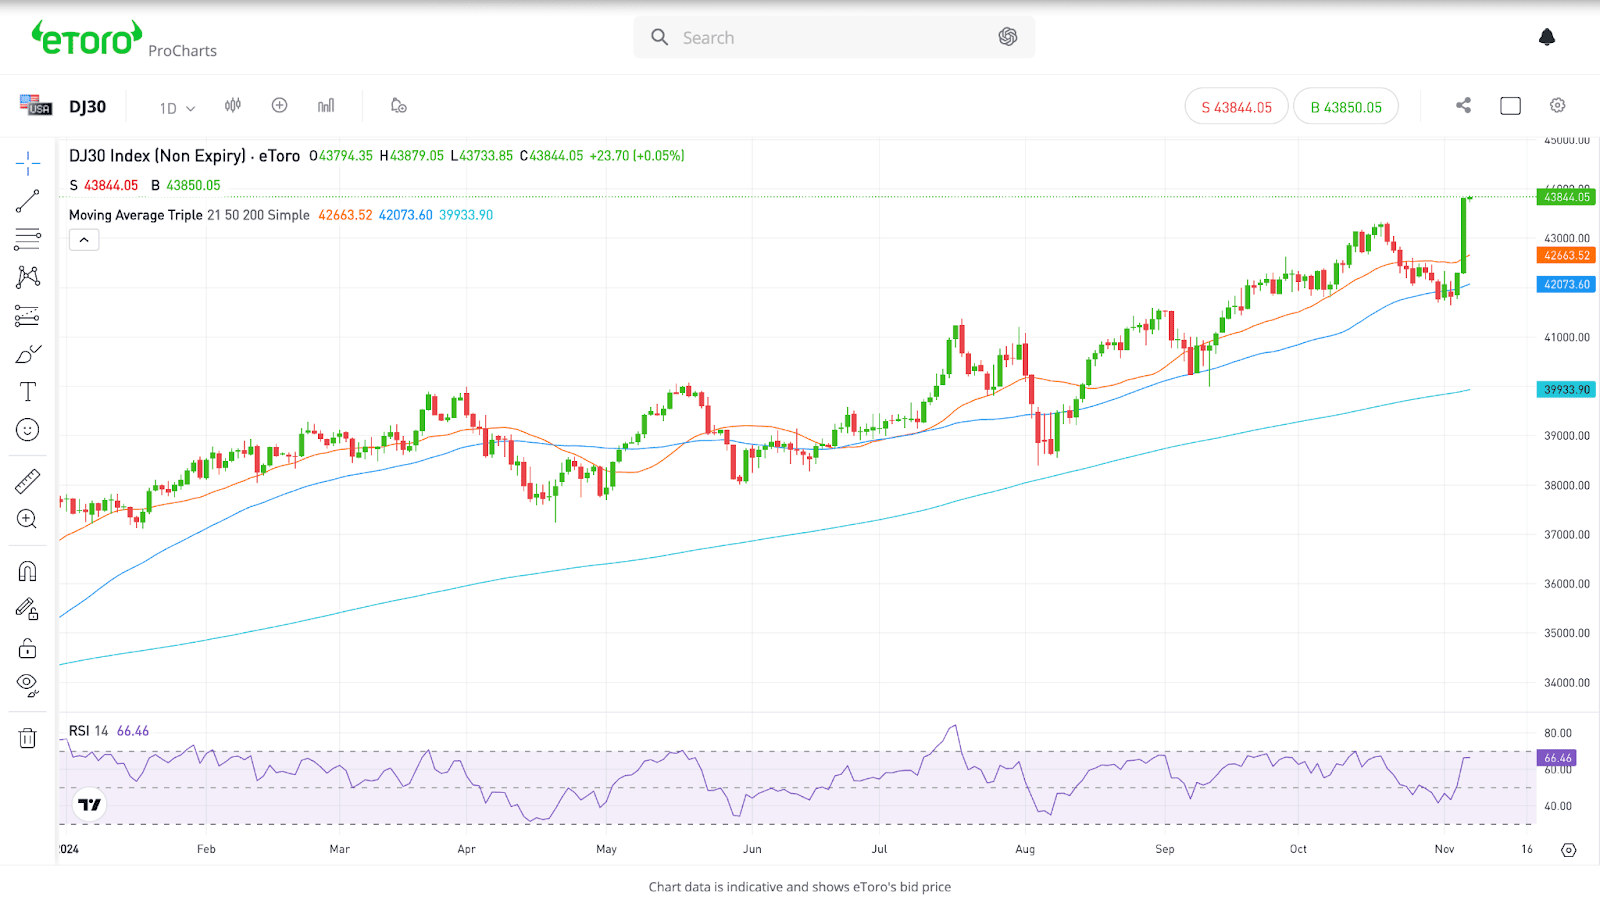Go to eToro ProCharts home logo

coord(124,39)
